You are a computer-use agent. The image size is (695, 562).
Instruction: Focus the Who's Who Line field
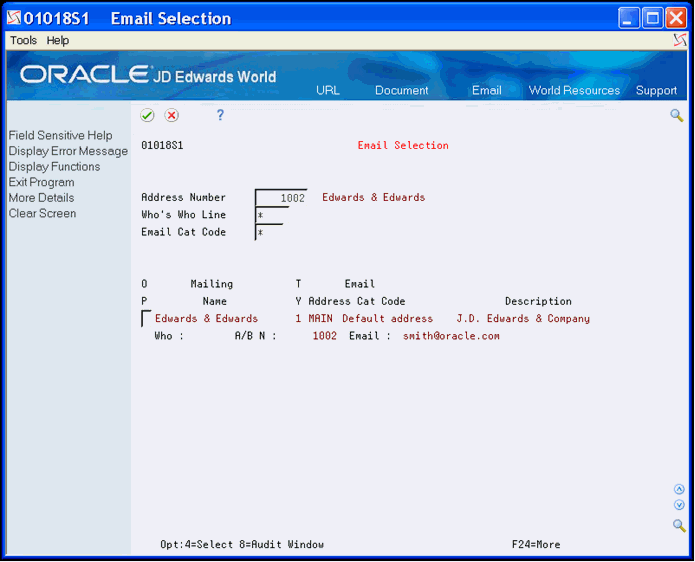(272, 215)
